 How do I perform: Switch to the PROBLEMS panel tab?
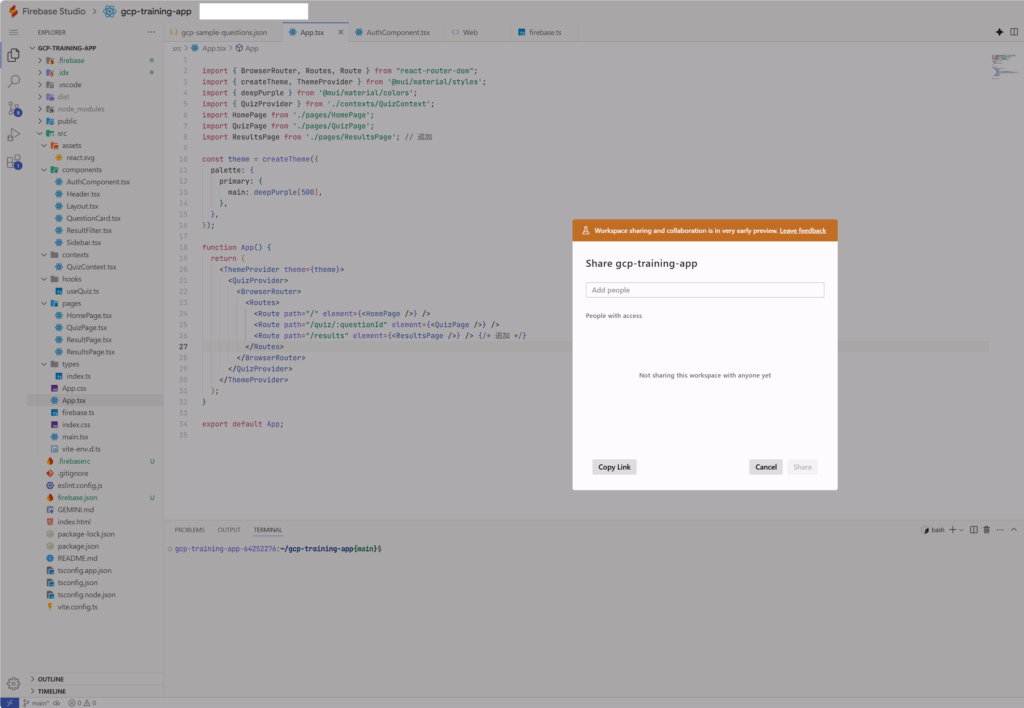tap(189, 529)
